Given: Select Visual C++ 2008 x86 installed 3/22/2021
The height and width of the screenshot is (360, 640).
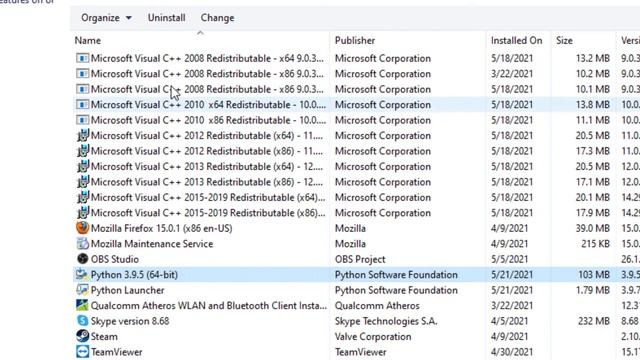Looking at the screenshot, I should click(x=207, y=74).
